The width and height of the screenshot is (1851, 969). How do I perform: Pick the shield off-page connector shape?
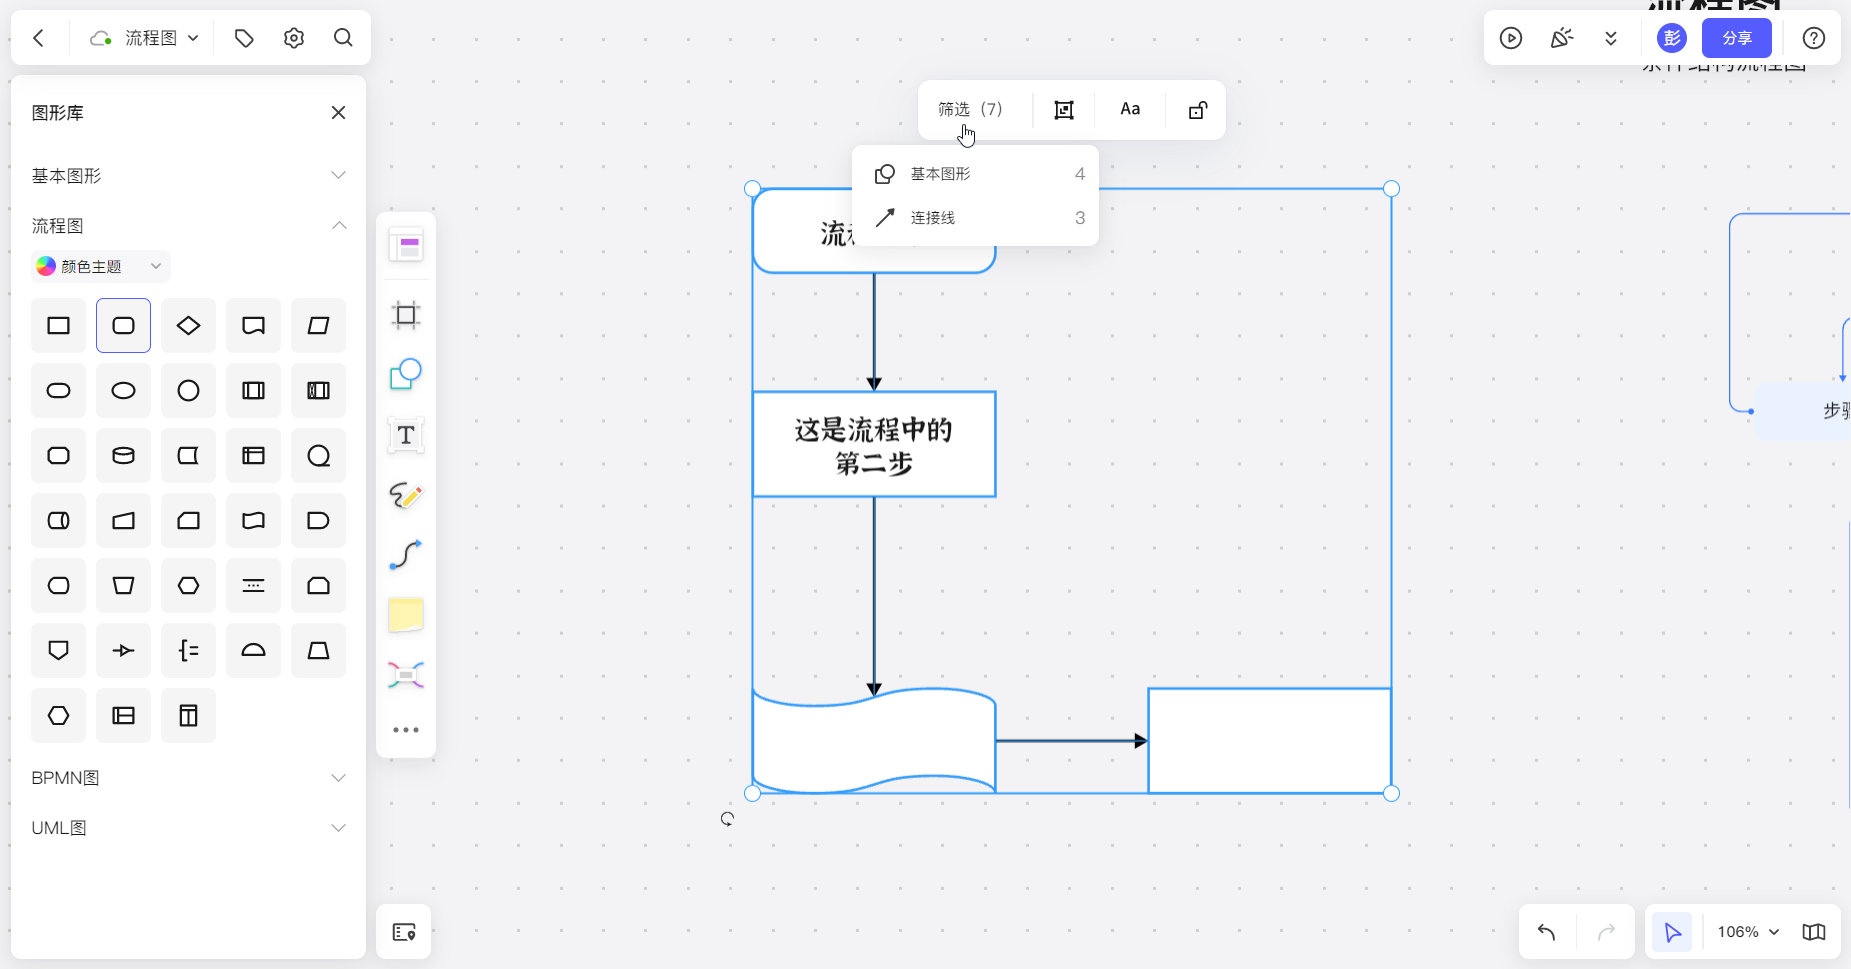click(x=59, y=651)
